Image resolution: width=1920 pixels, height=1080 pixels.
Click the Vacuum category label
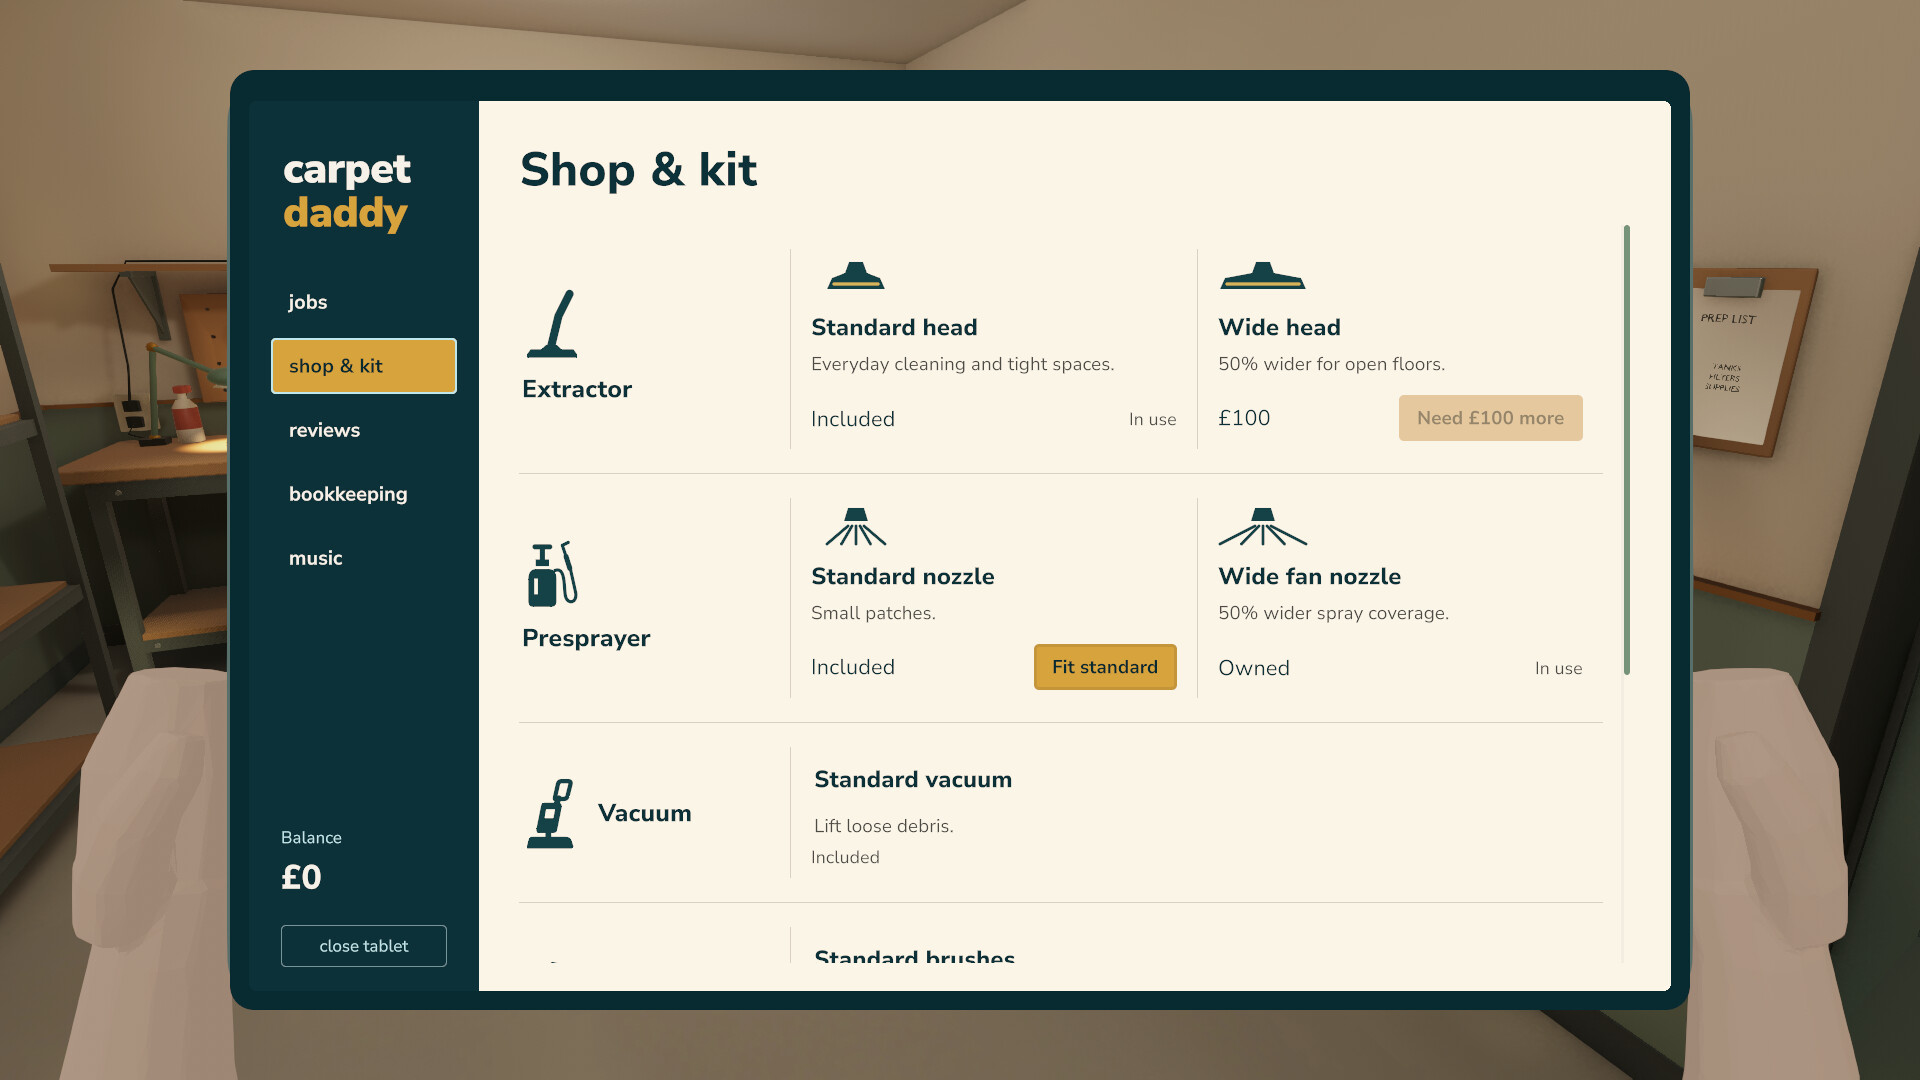click(x=645, y=813)
